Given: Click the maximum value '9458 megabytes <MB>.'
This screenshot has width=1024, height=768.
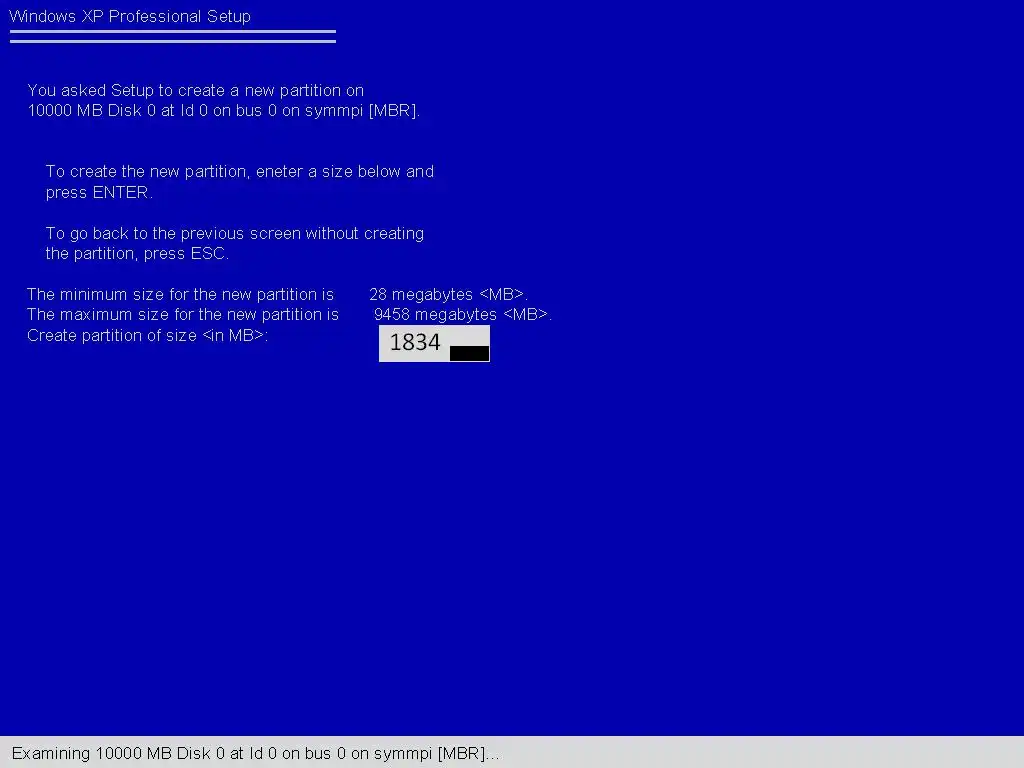Looking at the screenshot, I should pyautogui.click(x=463, y=315).
